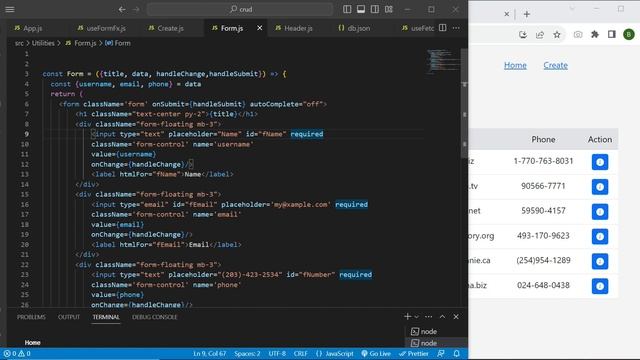Screen dimensions: 640x360
Task: Select src in the breadcrumb
Action: [19, 43]
